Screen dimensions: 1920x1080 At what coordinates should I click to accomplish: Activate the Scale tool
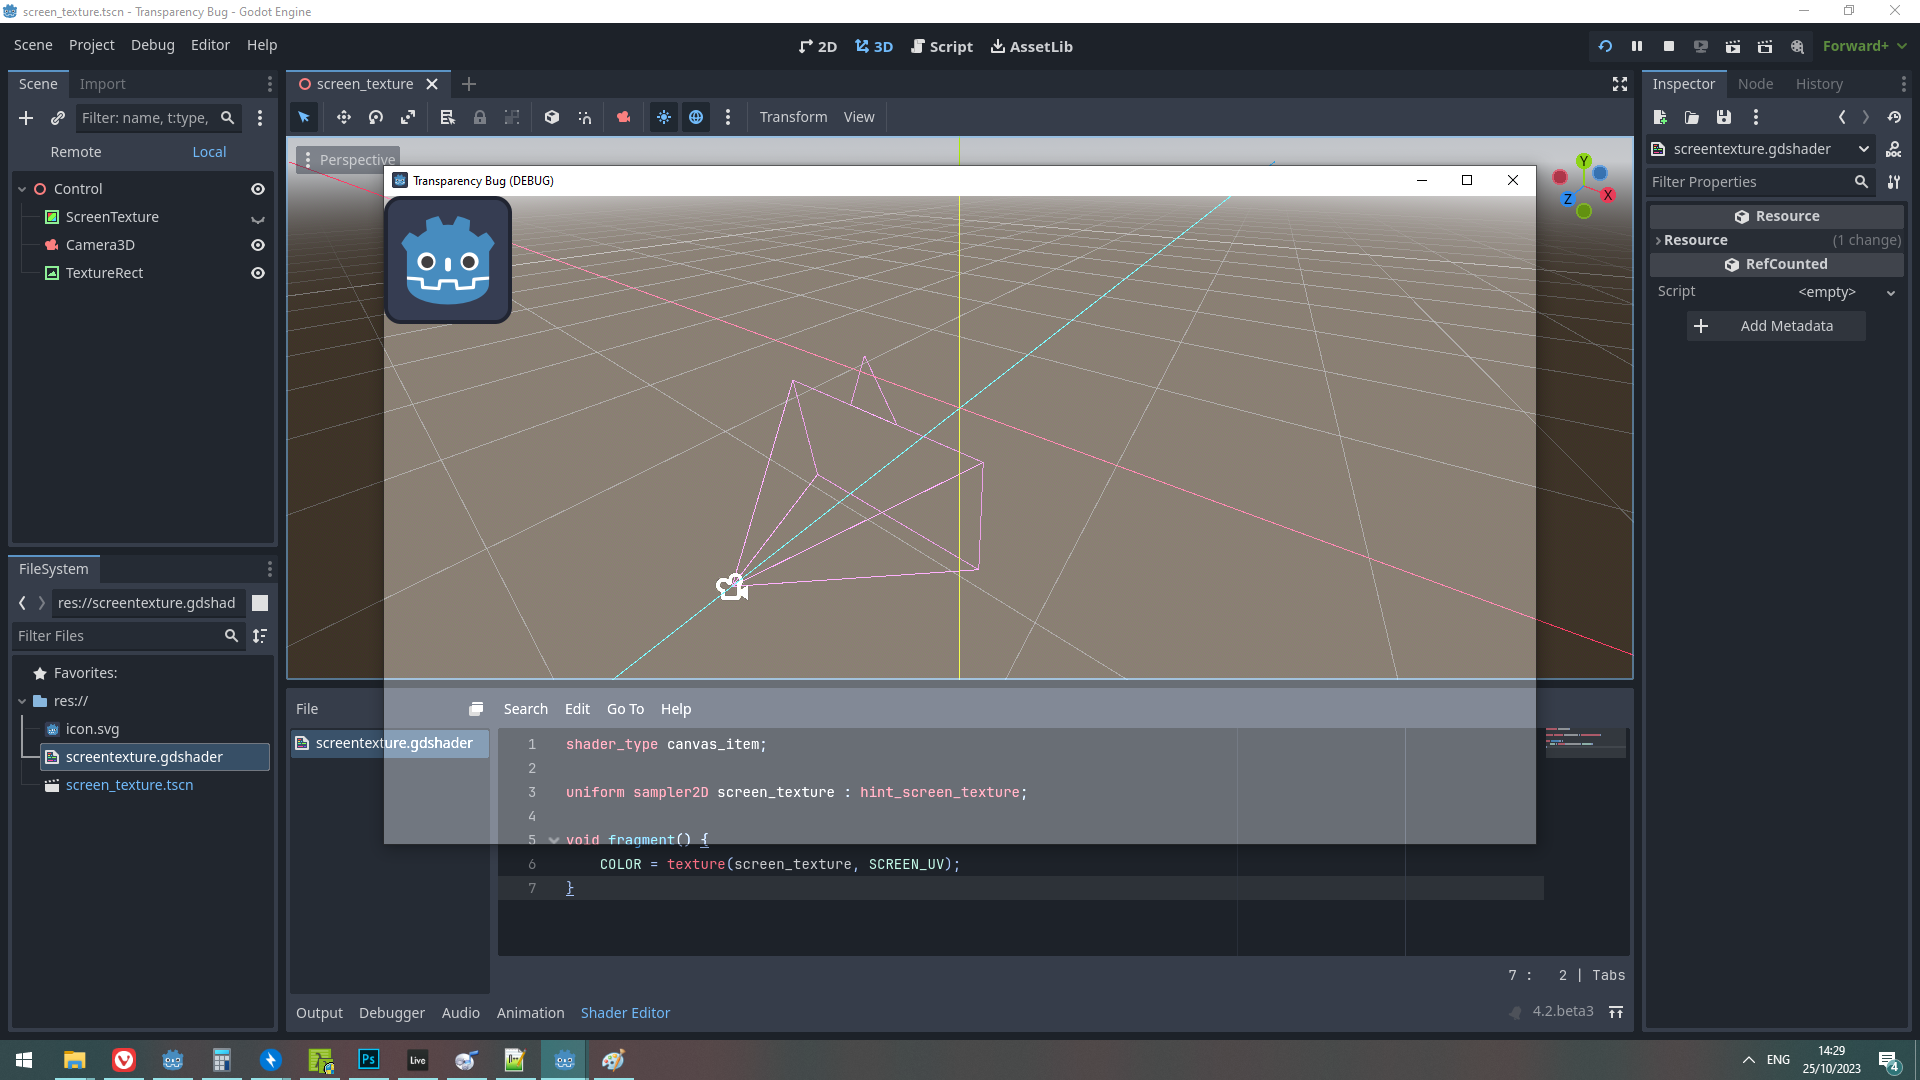coord(407,117)
